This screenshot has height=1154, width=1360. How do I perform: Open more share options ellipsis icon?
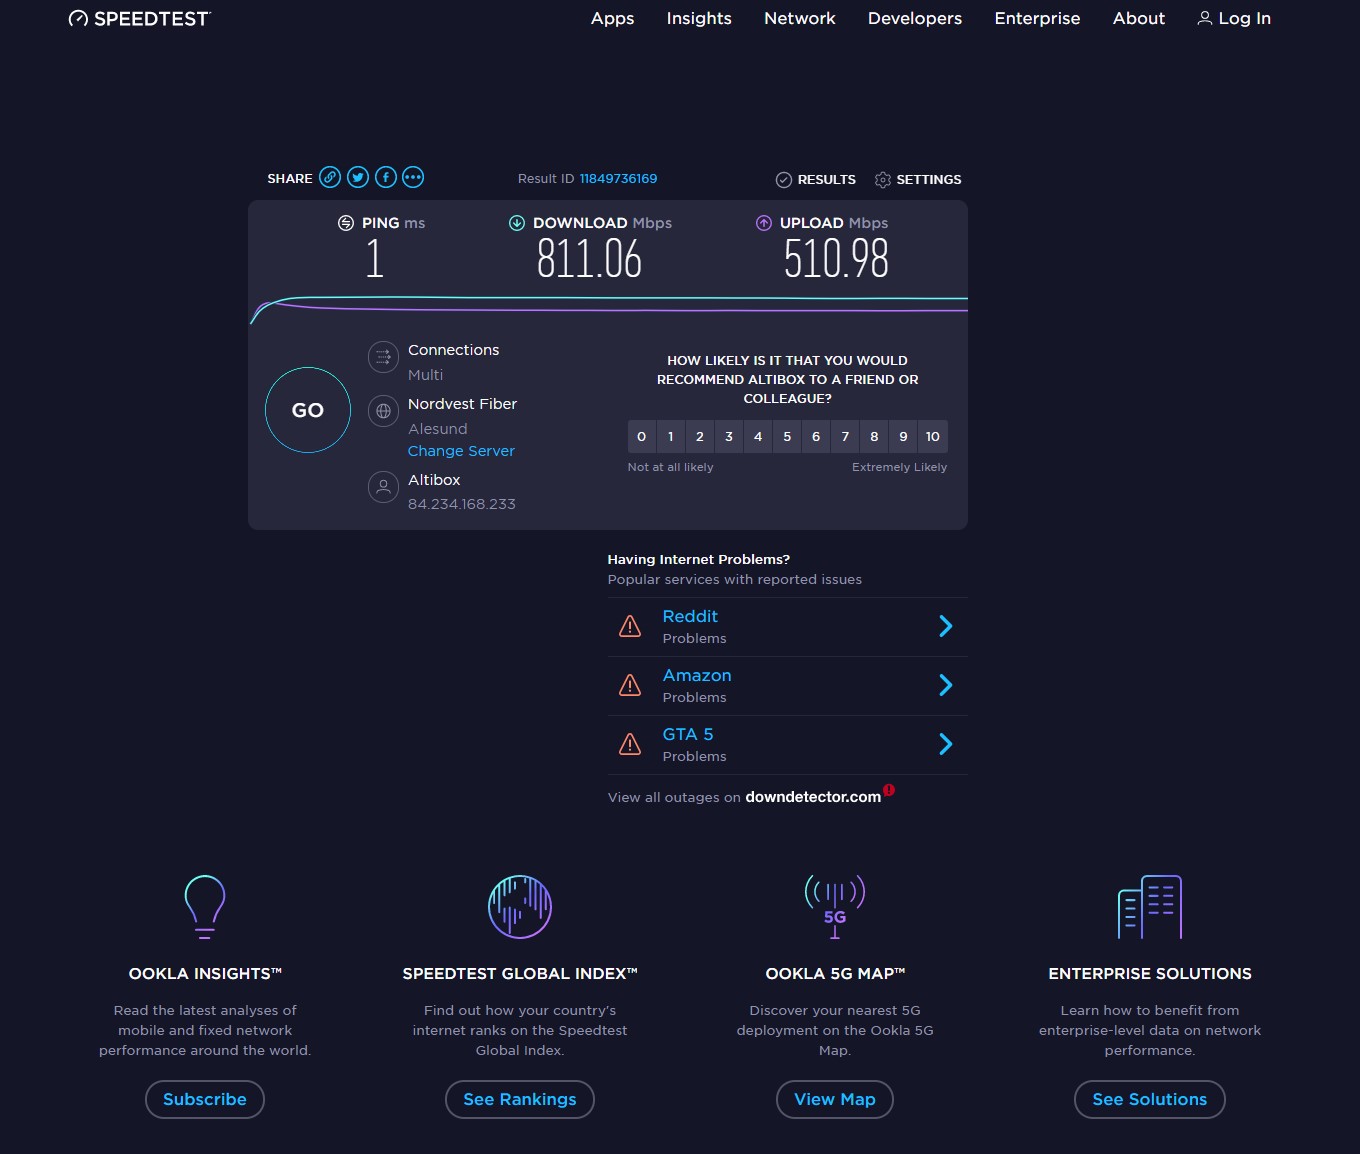coord(413,178)
